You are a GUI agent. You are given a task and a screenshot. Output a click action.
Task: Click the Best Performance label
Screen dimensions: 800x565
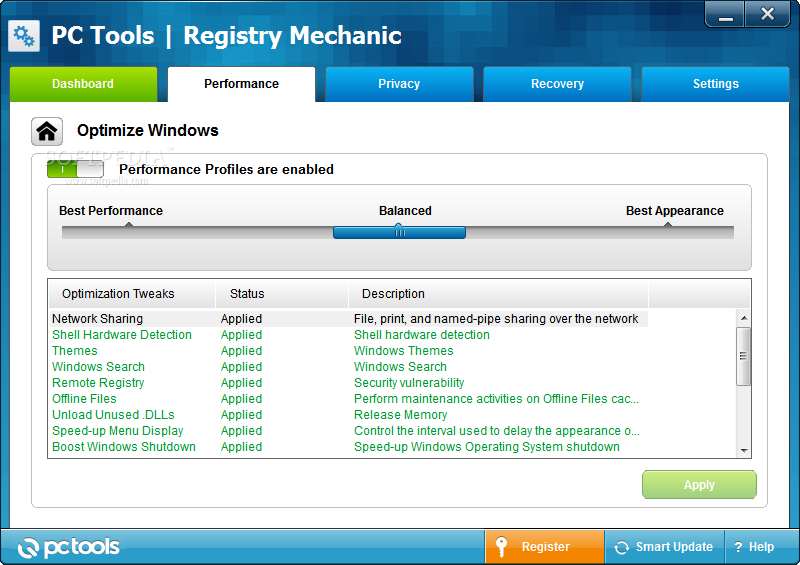coord(111,211)
